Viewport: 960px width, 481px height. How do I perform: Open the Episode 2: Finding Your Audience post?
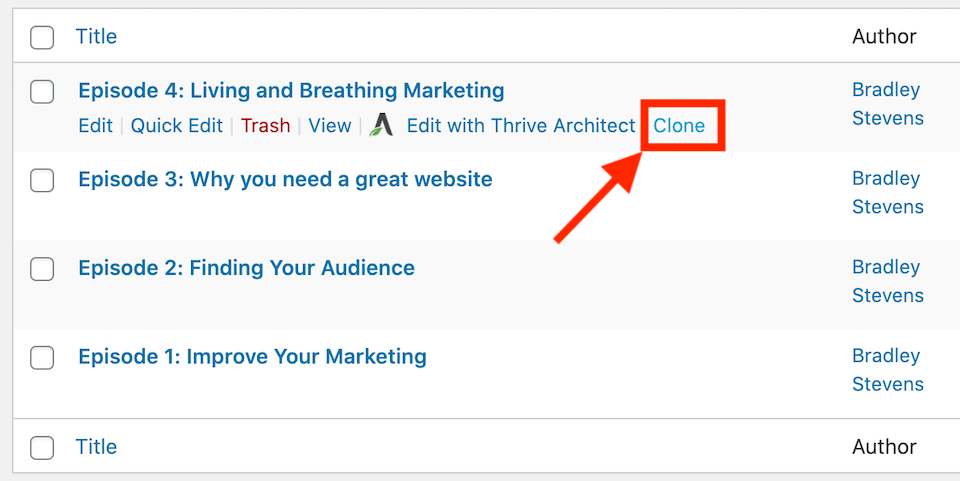tap(247, 268)
